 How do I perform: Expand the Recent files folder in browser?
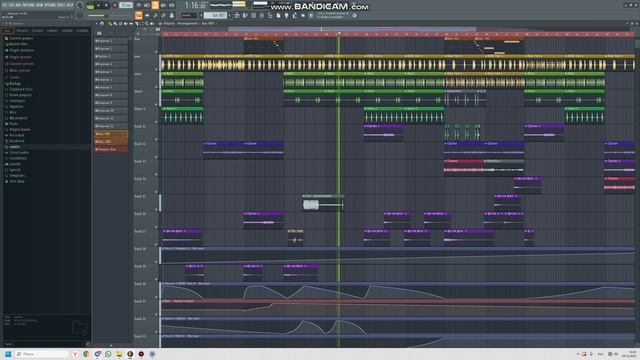coord(18,44)
